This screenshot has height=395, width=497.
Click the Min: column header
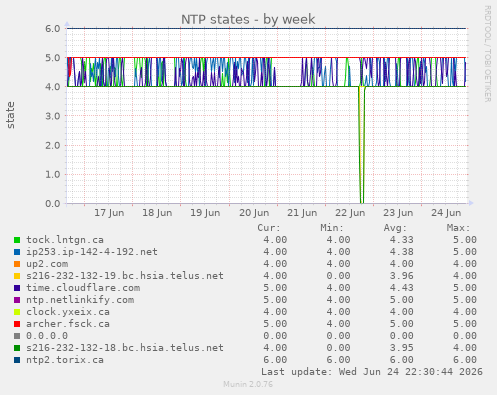coord(332,228)
